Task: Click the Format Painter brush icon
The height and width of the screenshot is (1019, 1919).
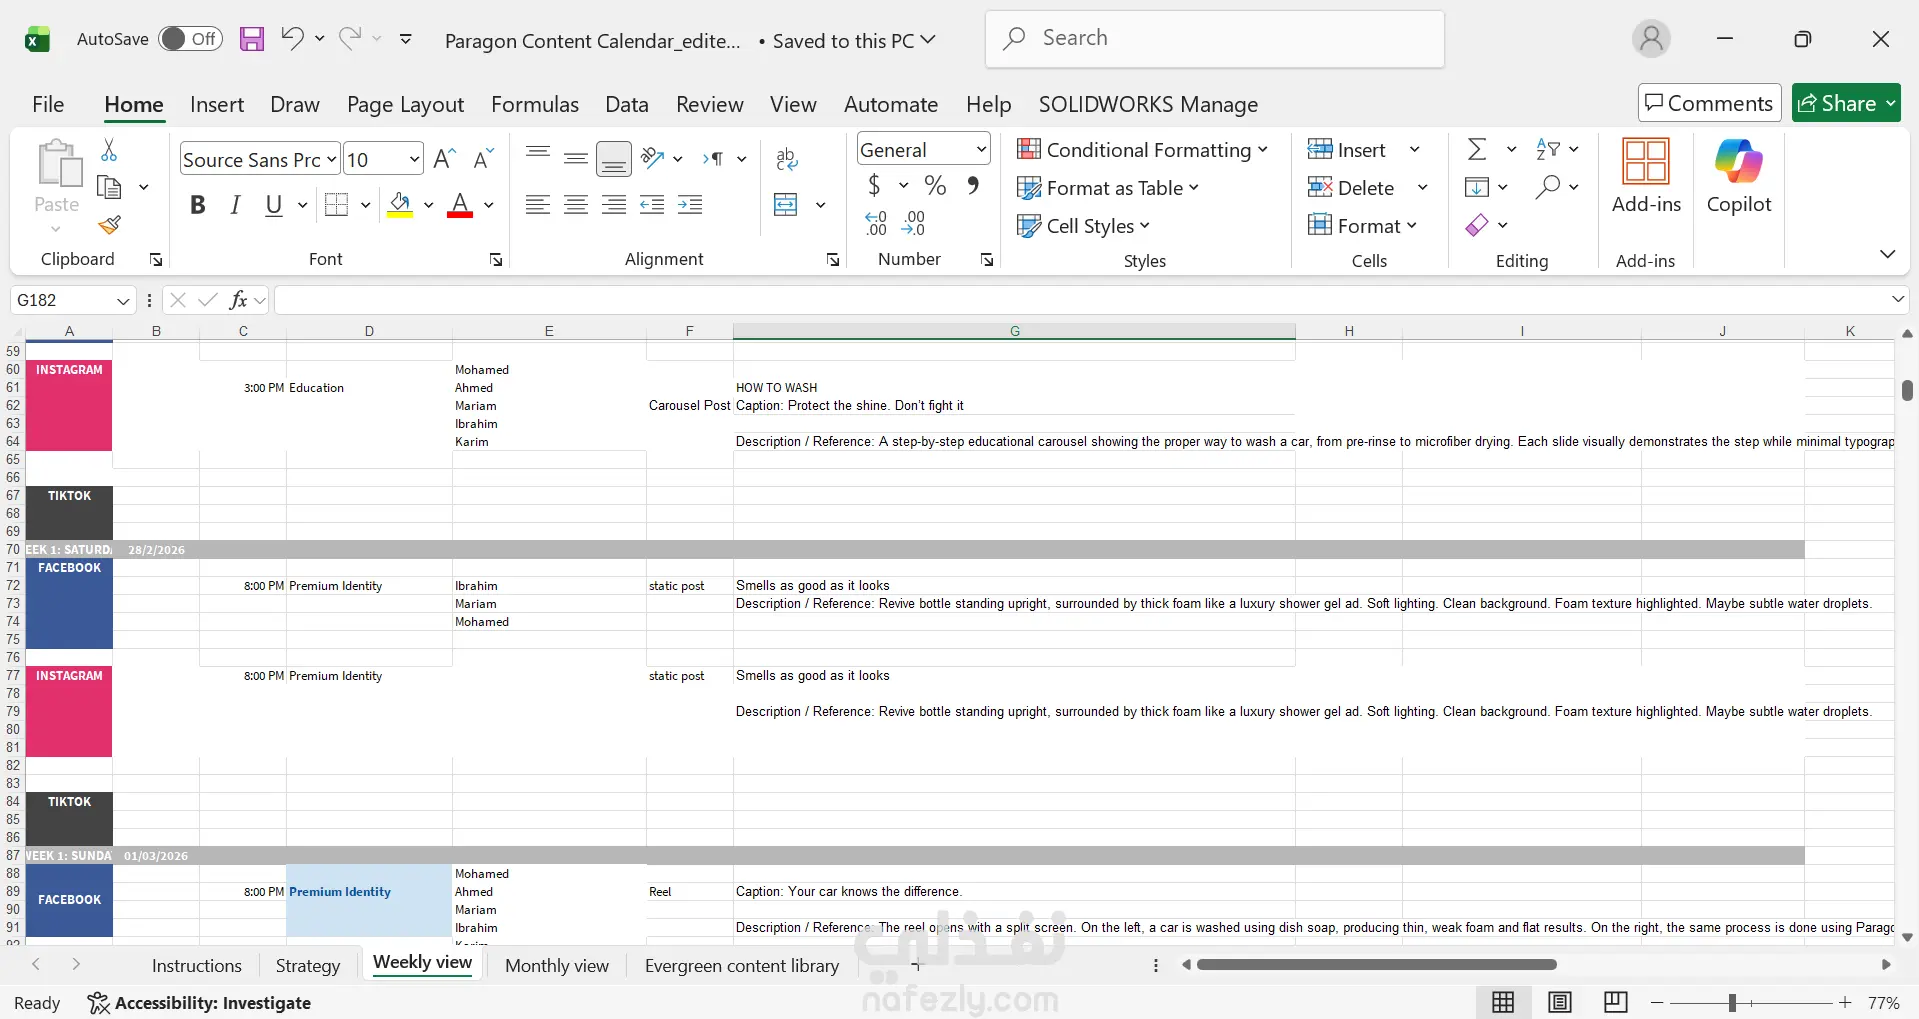Action: click(110, 225)
